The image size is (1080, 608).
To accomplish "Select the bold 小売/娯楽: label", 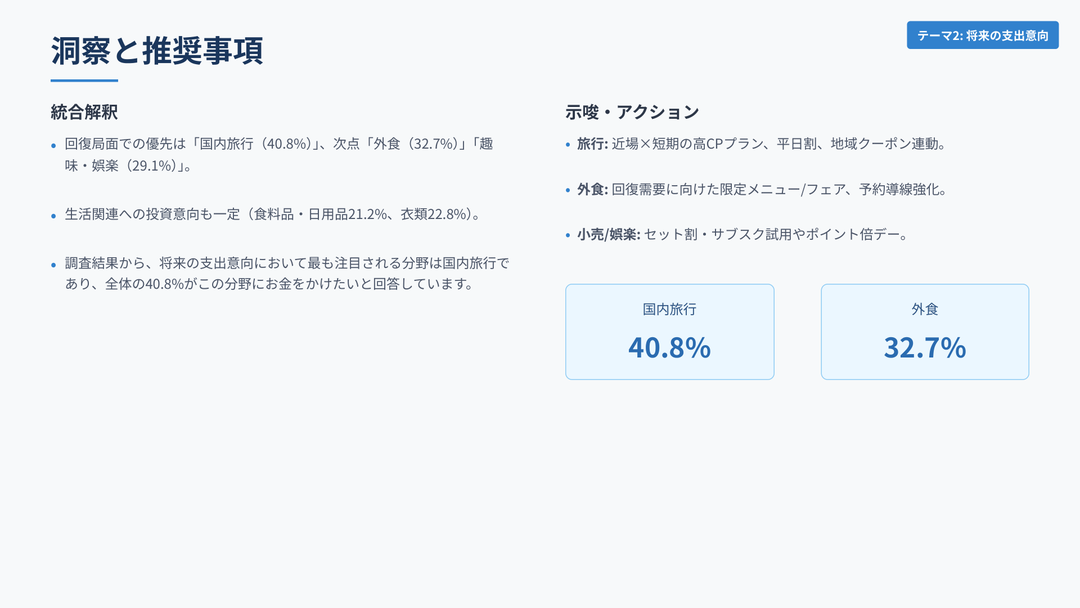I will click(608, 235).
